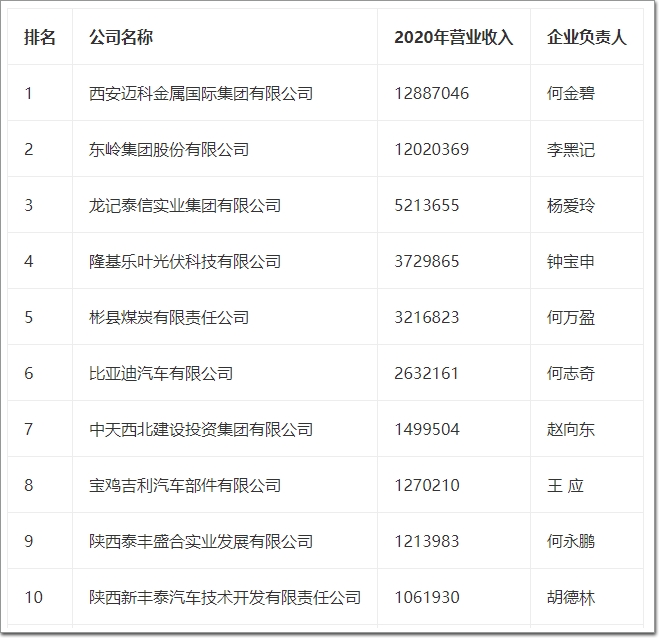Select the revenue figure 5213655
The height and width of the screenshot is (638, 659).
pos(427,205)
